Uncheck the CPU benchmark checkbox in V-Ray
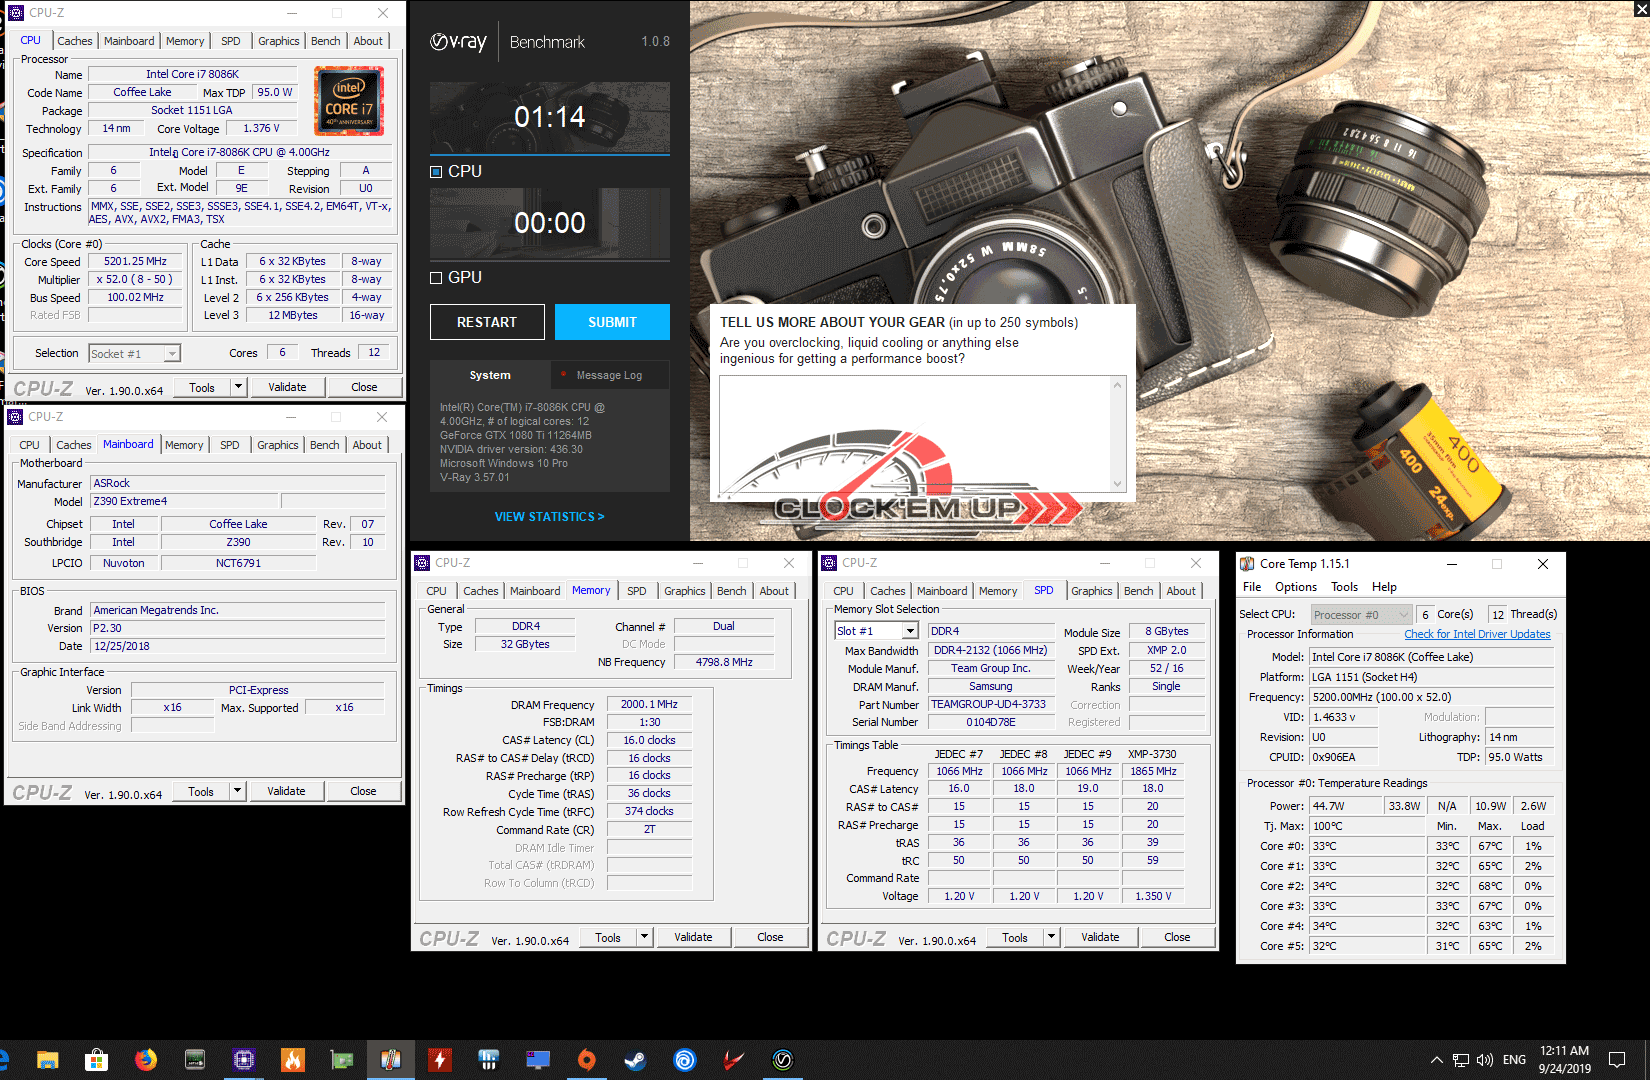1650x1080 pixels. 436,172
